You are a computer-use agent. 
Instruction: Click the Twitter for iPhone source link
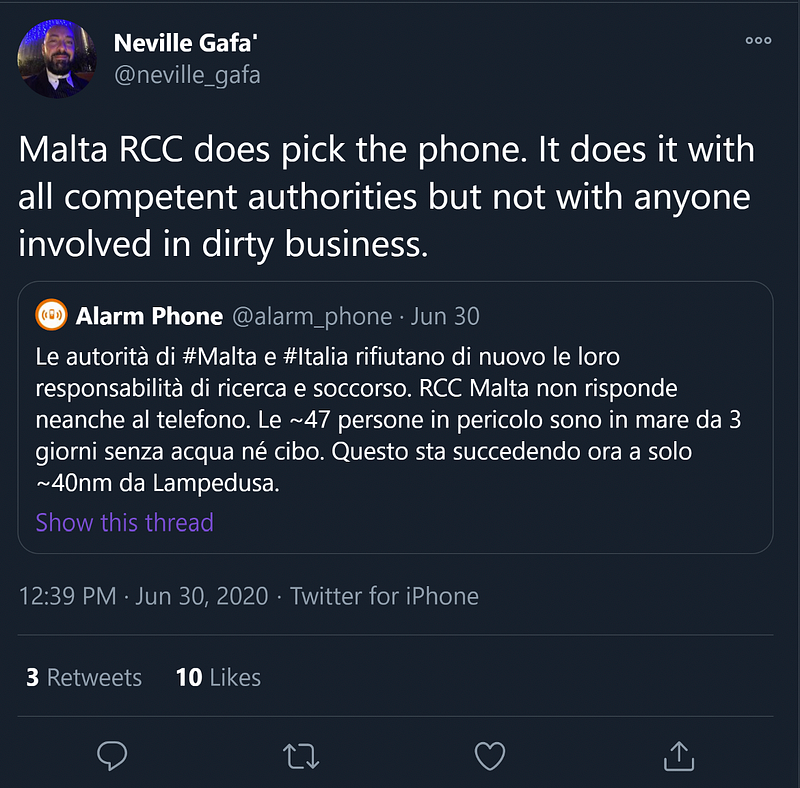click(384, 597)
